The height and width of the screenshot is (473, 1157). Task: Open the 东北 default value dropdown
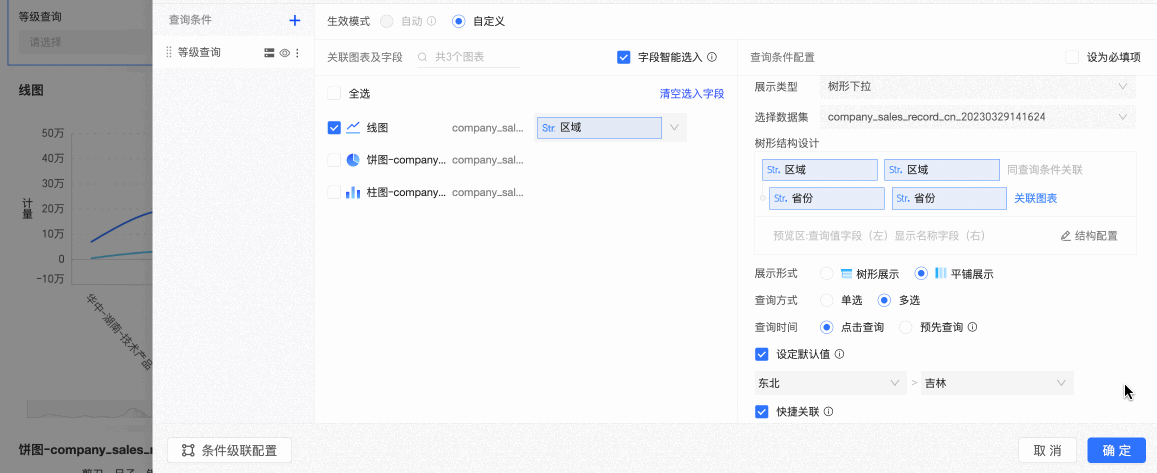[x=828, y=383]
